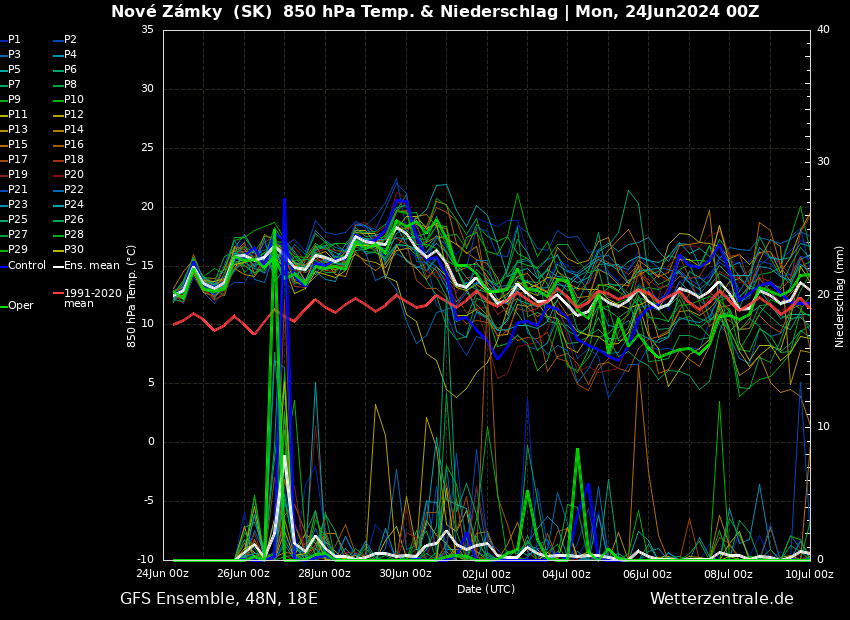
Task: Click the P11 legend label
Action: [x=18, y=115]
